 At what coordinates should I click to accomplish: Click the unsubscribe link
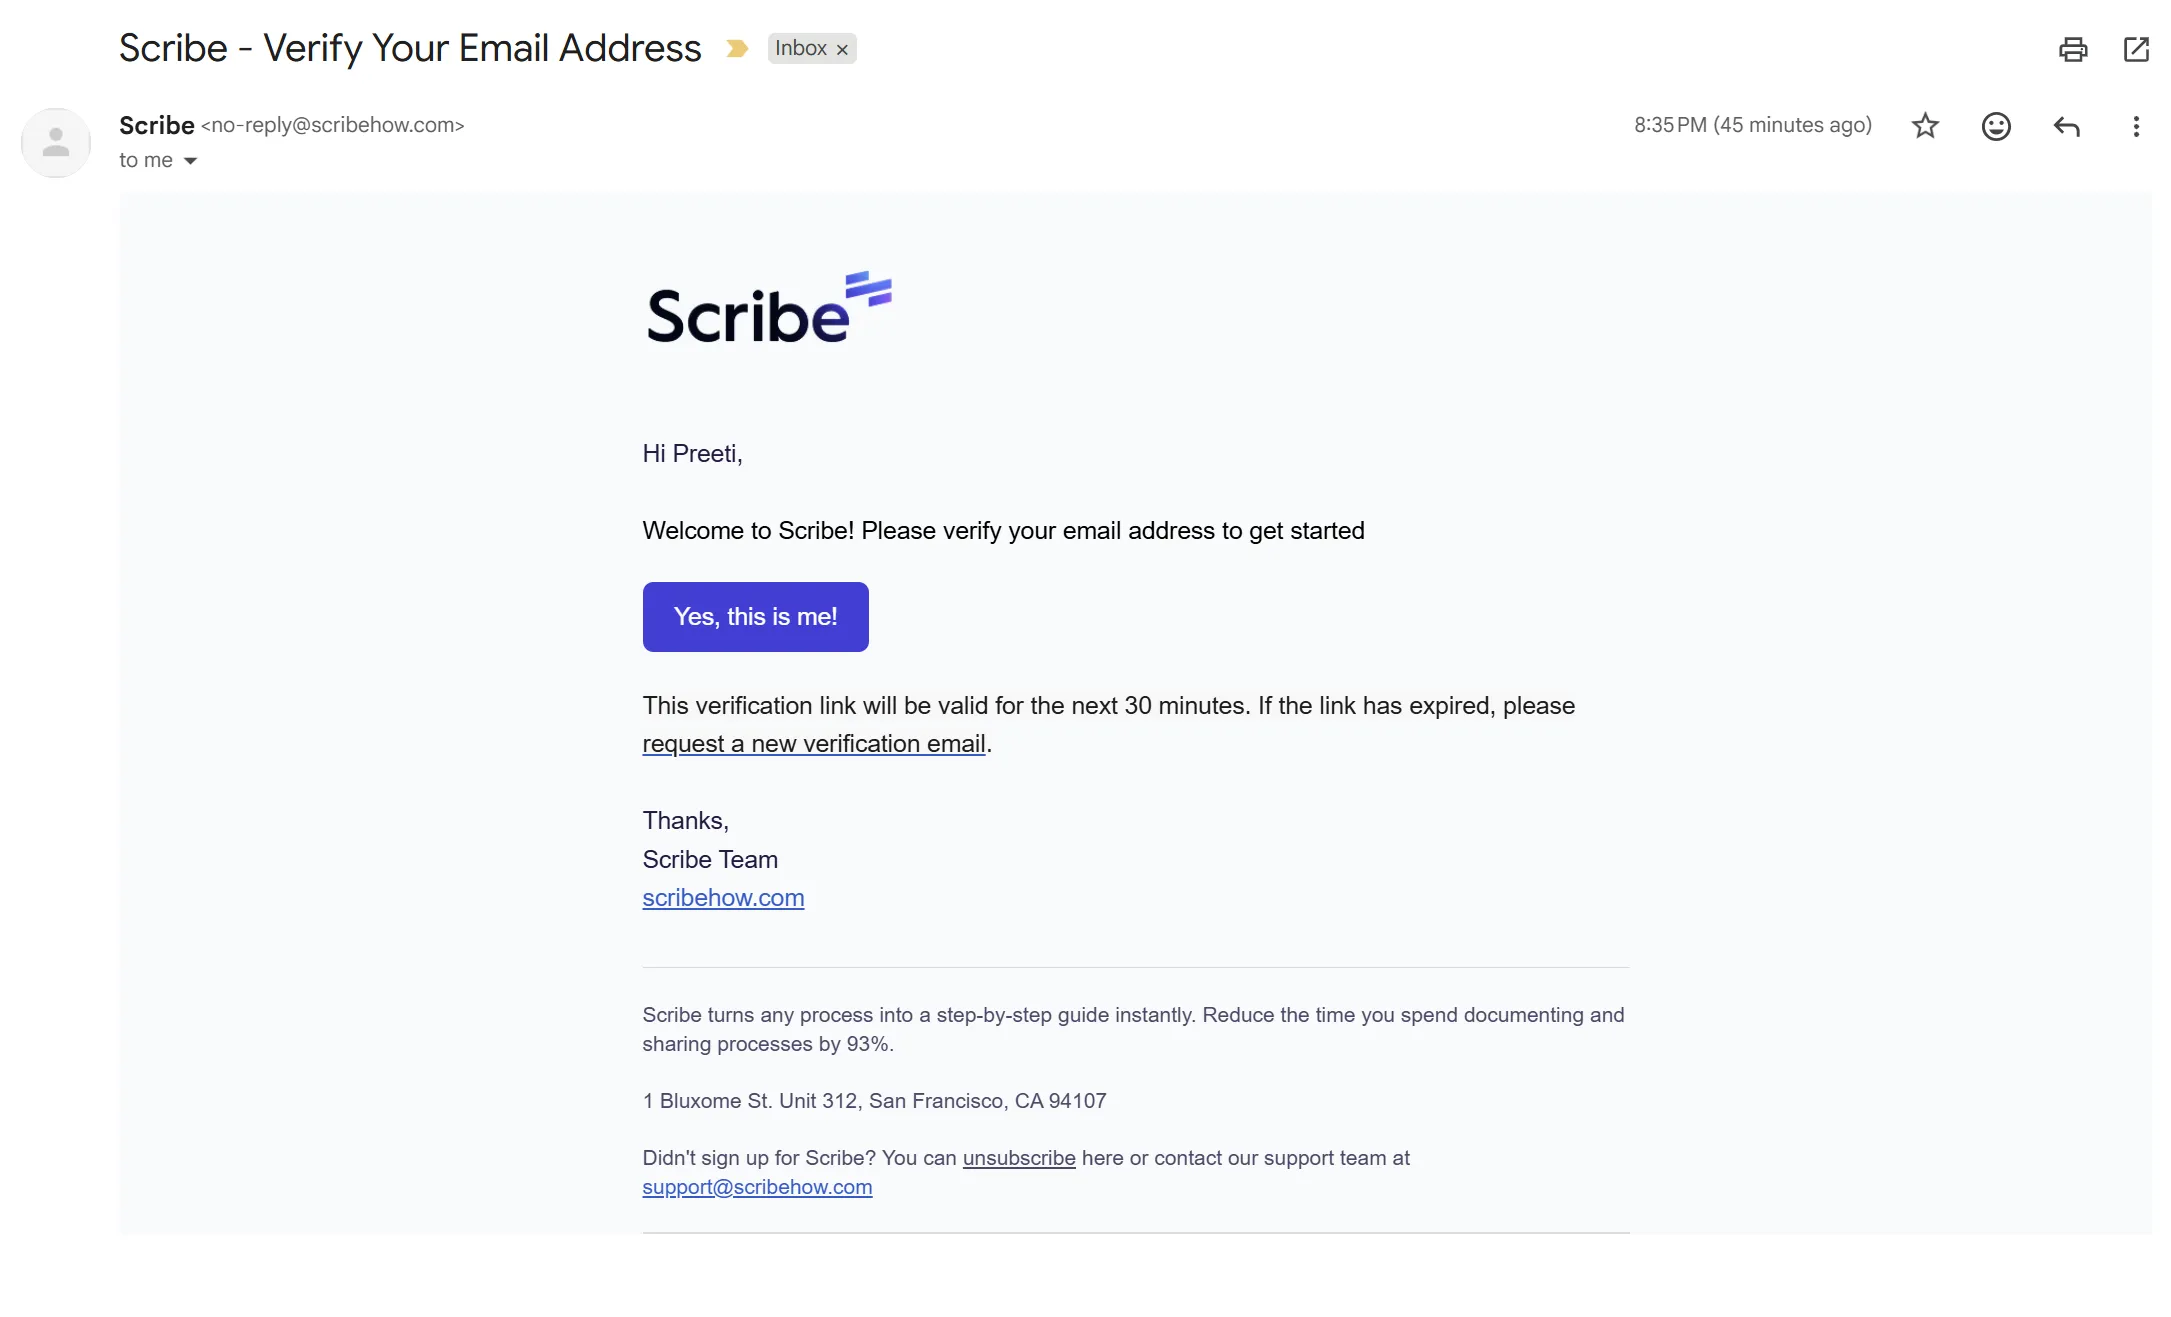click(1018, 1158)
